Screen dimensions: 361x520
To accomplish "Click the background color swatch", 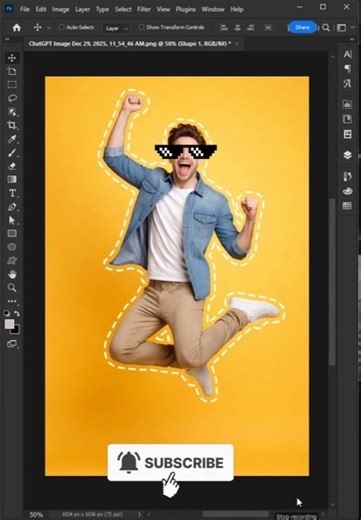I will (x=16, y=330).
